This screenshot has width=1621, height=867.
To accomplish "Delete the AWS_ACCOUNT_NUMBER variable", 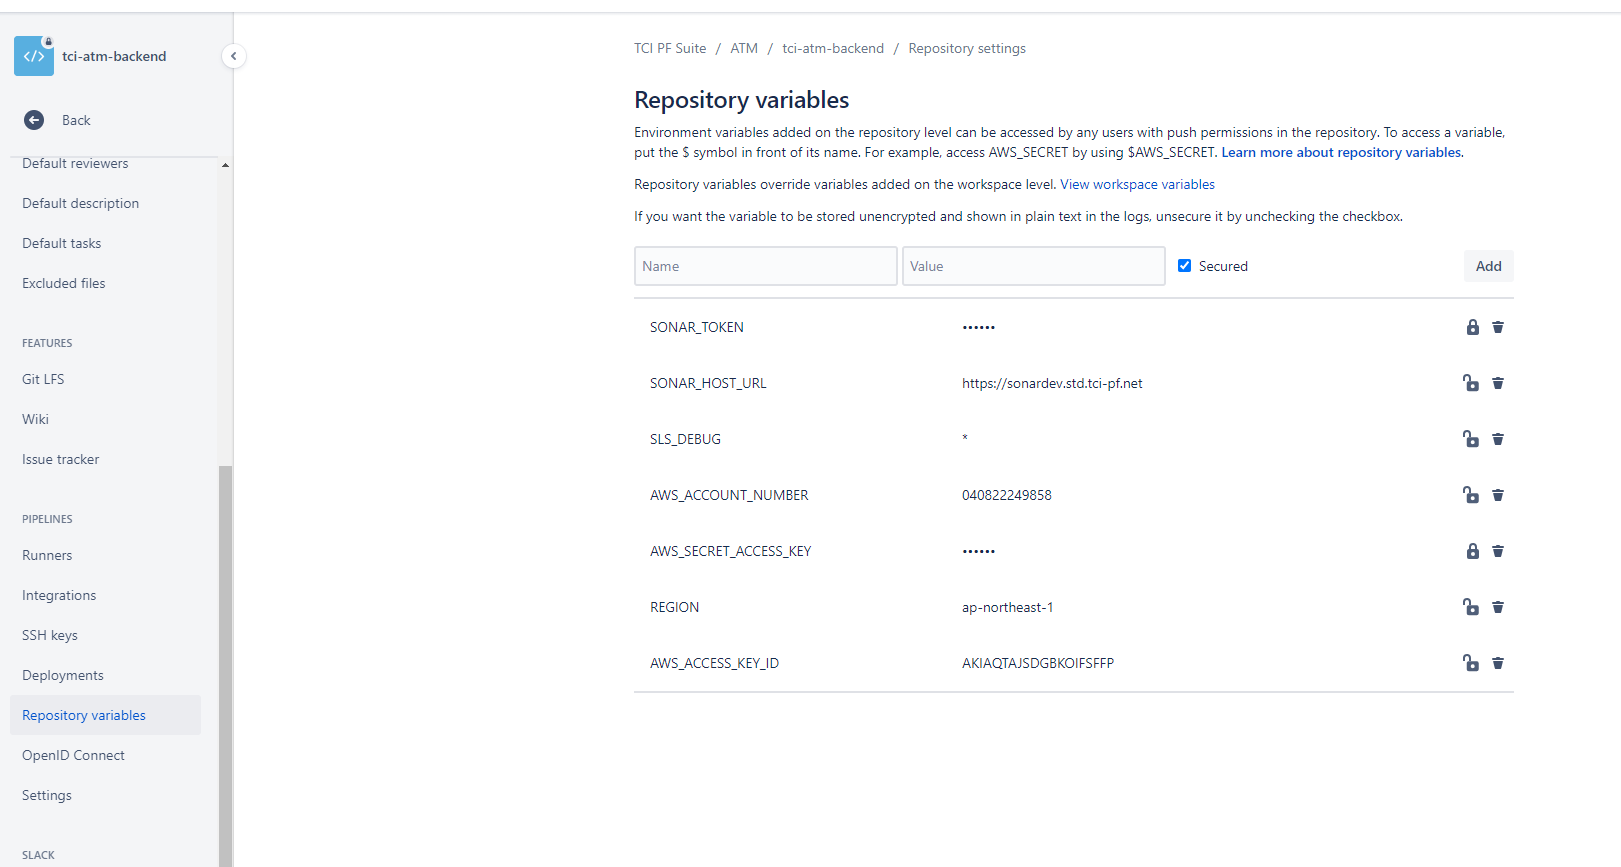I will [1497, 495].
